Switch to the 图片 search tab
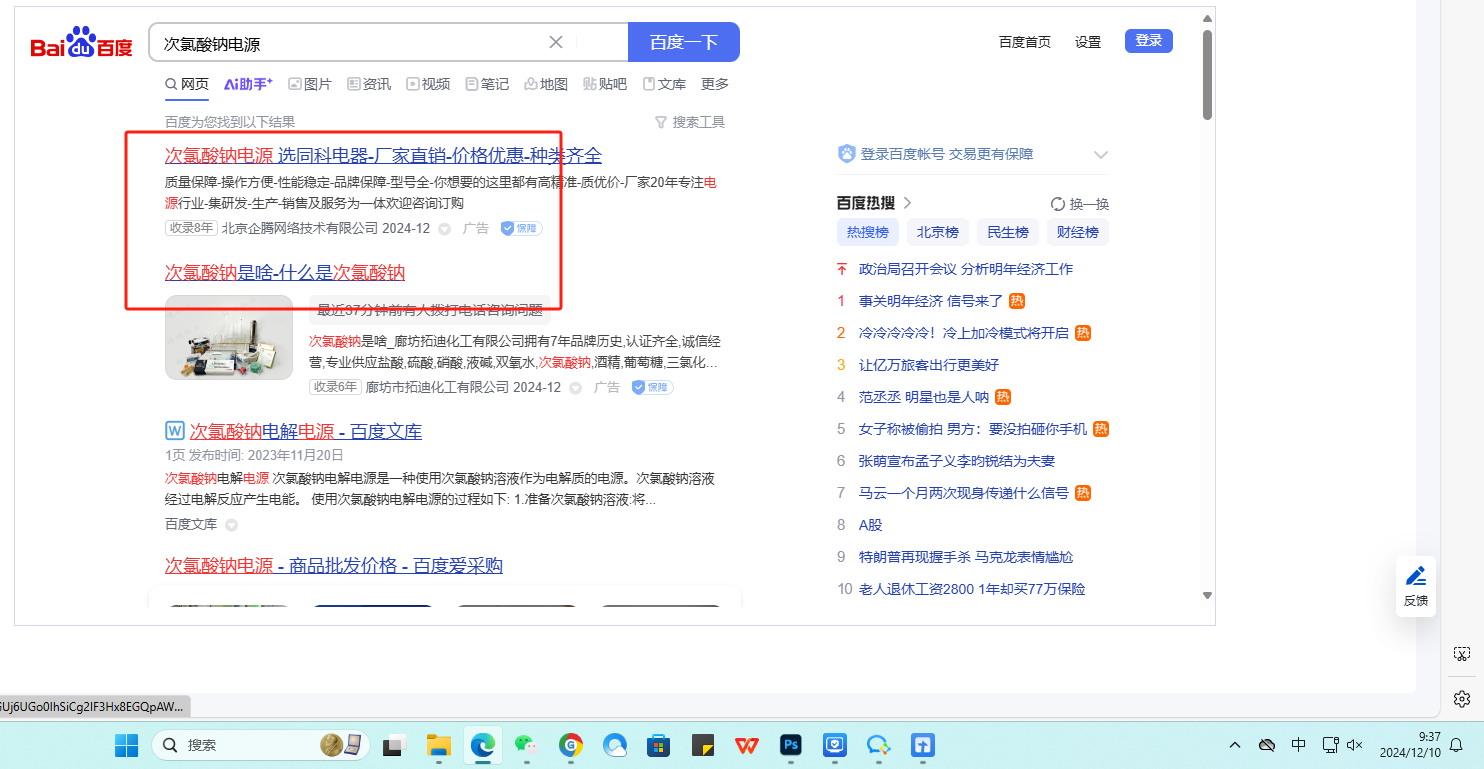The image size is (1484, 769). 310,84
